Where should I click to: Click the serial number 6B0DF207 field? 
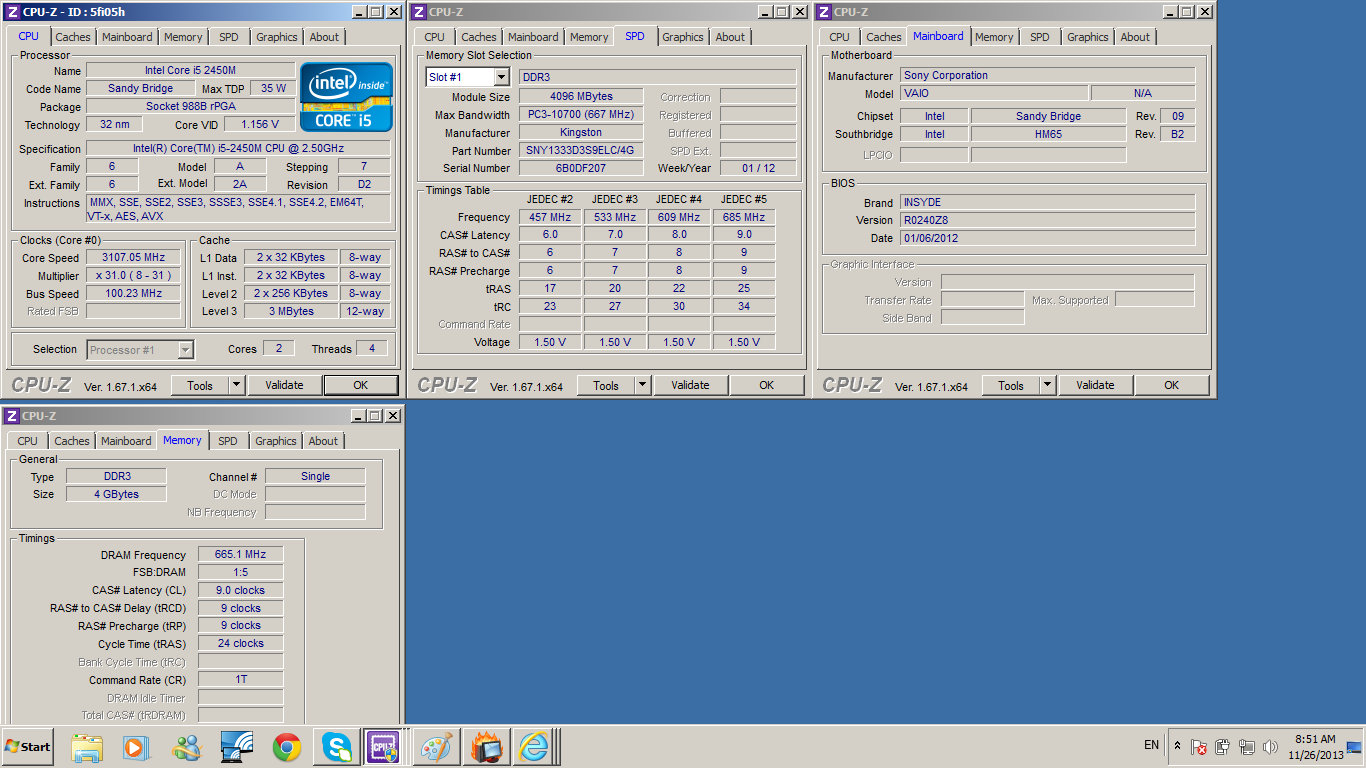coord(580,169)
